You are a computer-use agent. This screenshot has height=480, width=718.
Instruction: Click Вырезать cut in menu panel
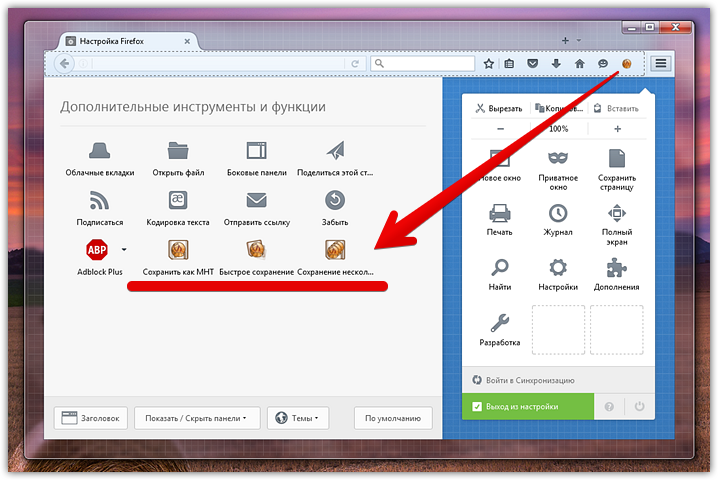pos(499,109)
